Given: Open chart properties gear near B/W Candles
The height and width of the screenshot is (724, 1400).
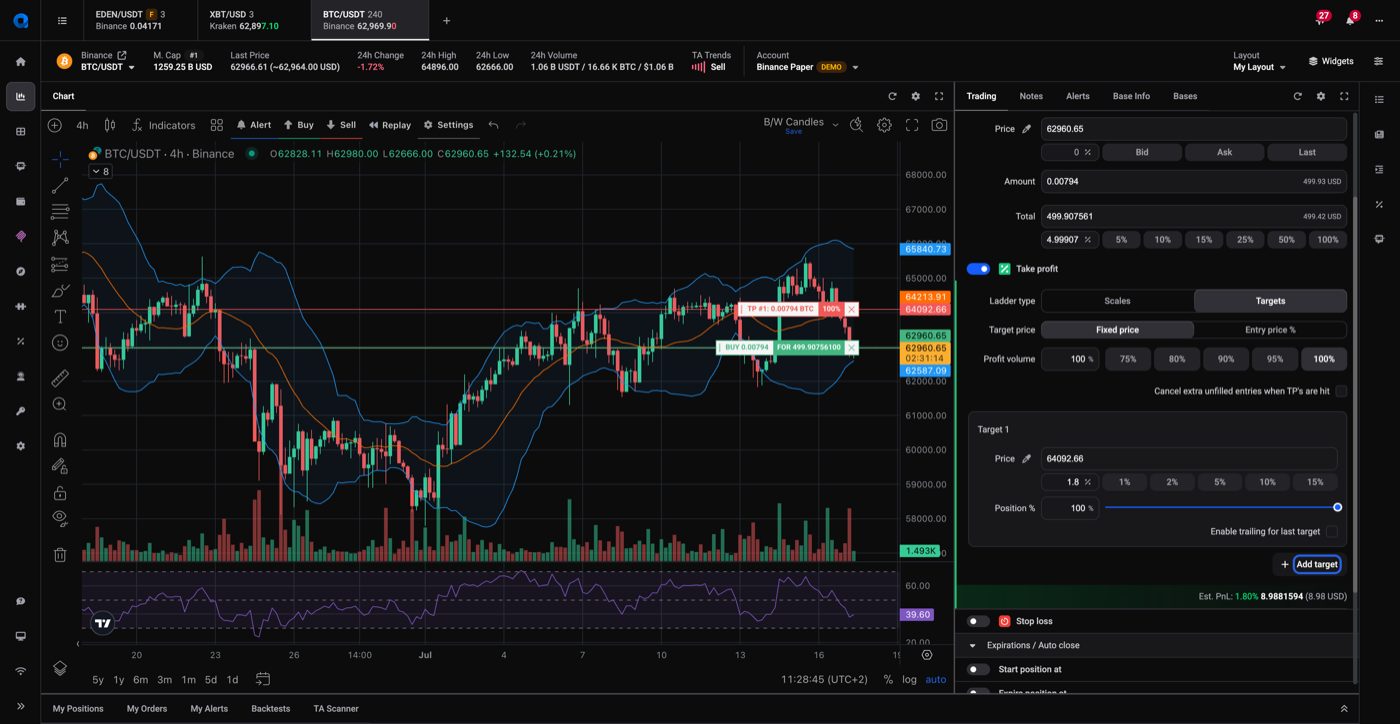Looking at the screenshot, I should click(x=884, y=125).
